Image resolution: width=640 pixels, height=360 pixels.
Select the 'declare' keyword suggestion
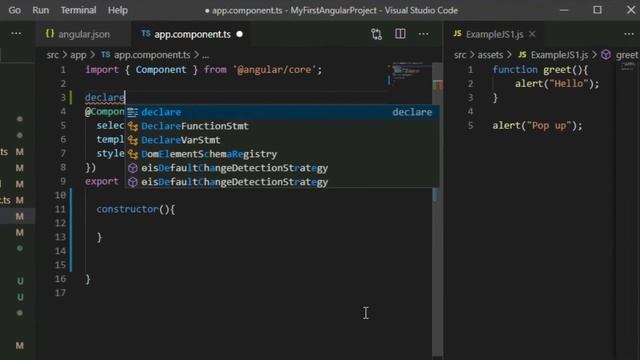282,112
